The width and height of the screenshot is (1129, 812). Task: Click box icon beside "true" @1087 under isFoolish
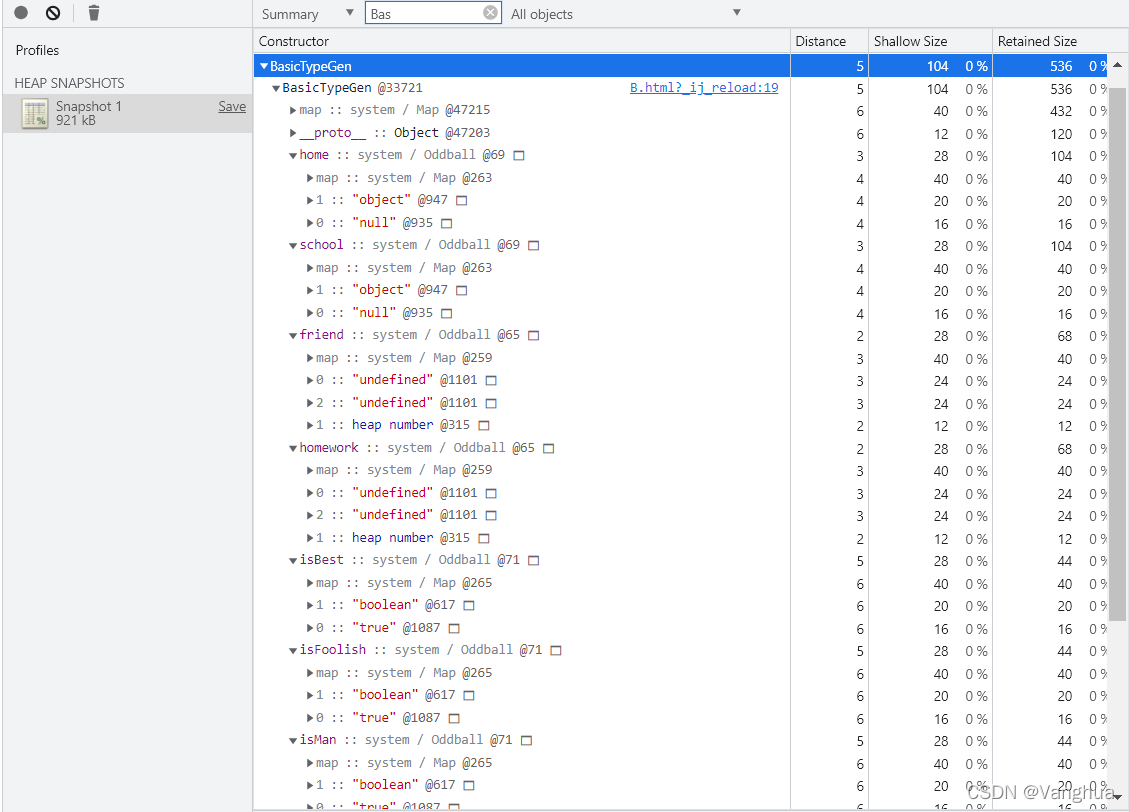click(454, 718)
